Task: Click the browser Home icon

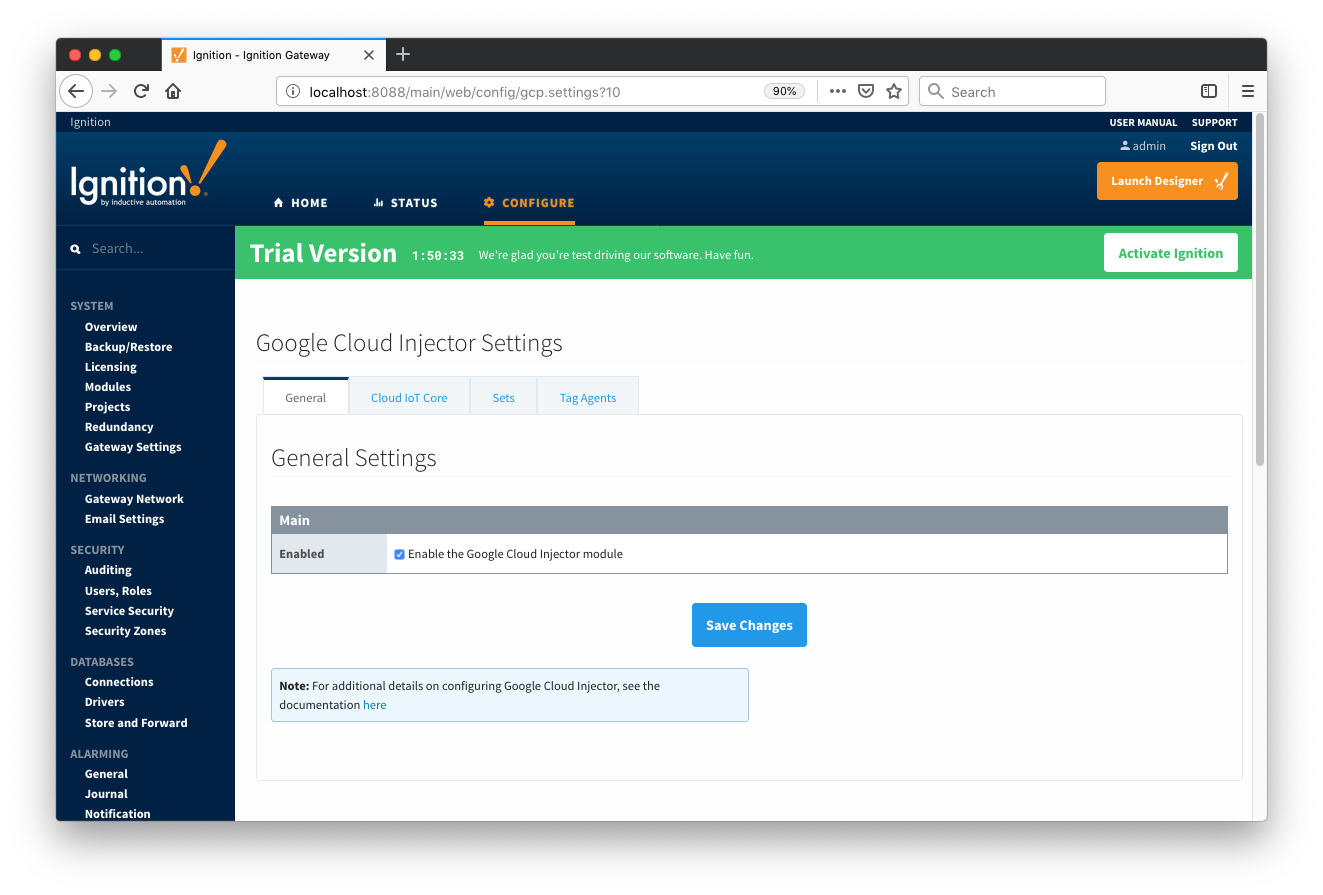Action: pyautogui.click(x=173, y=91)
